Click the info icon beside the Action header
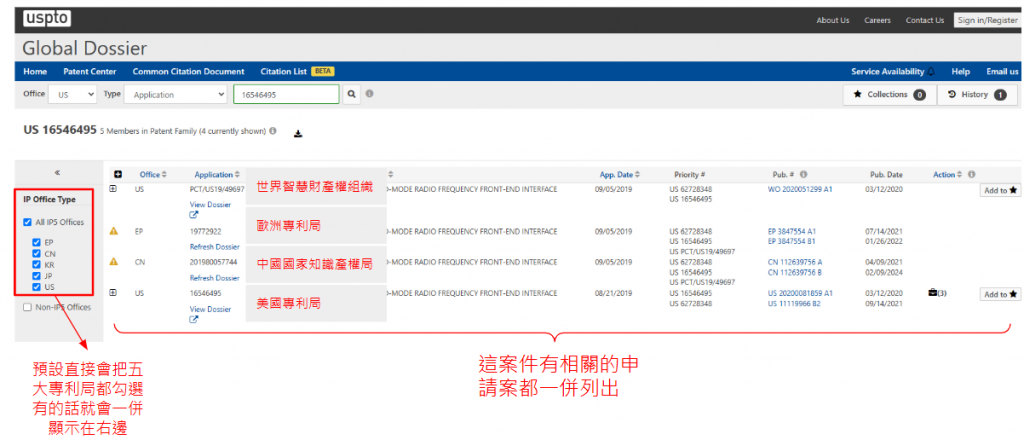Viewport: 1024px width, 440px height. (x=972, y=174)
